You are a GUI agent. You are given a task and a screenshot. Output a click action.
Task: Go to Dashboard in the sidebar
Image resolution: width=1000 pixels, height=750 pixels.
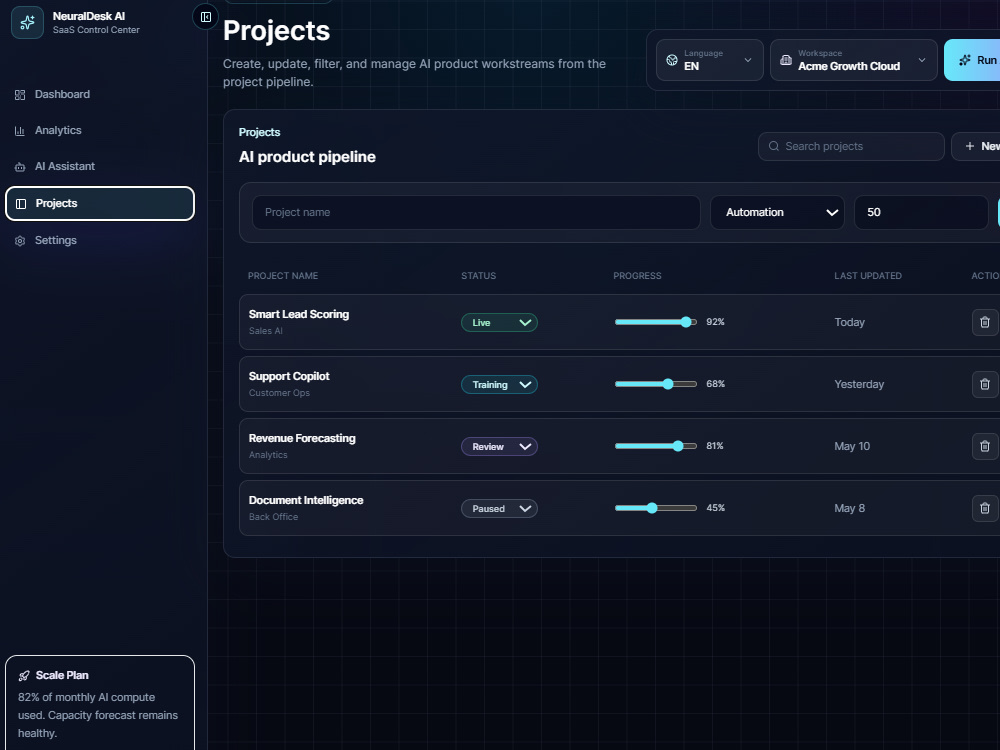[99, 95]
